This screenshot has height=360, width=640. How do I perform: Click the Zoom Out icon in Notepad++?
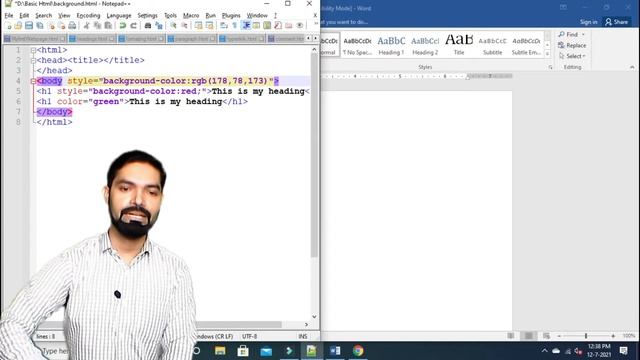coord(184,26)
